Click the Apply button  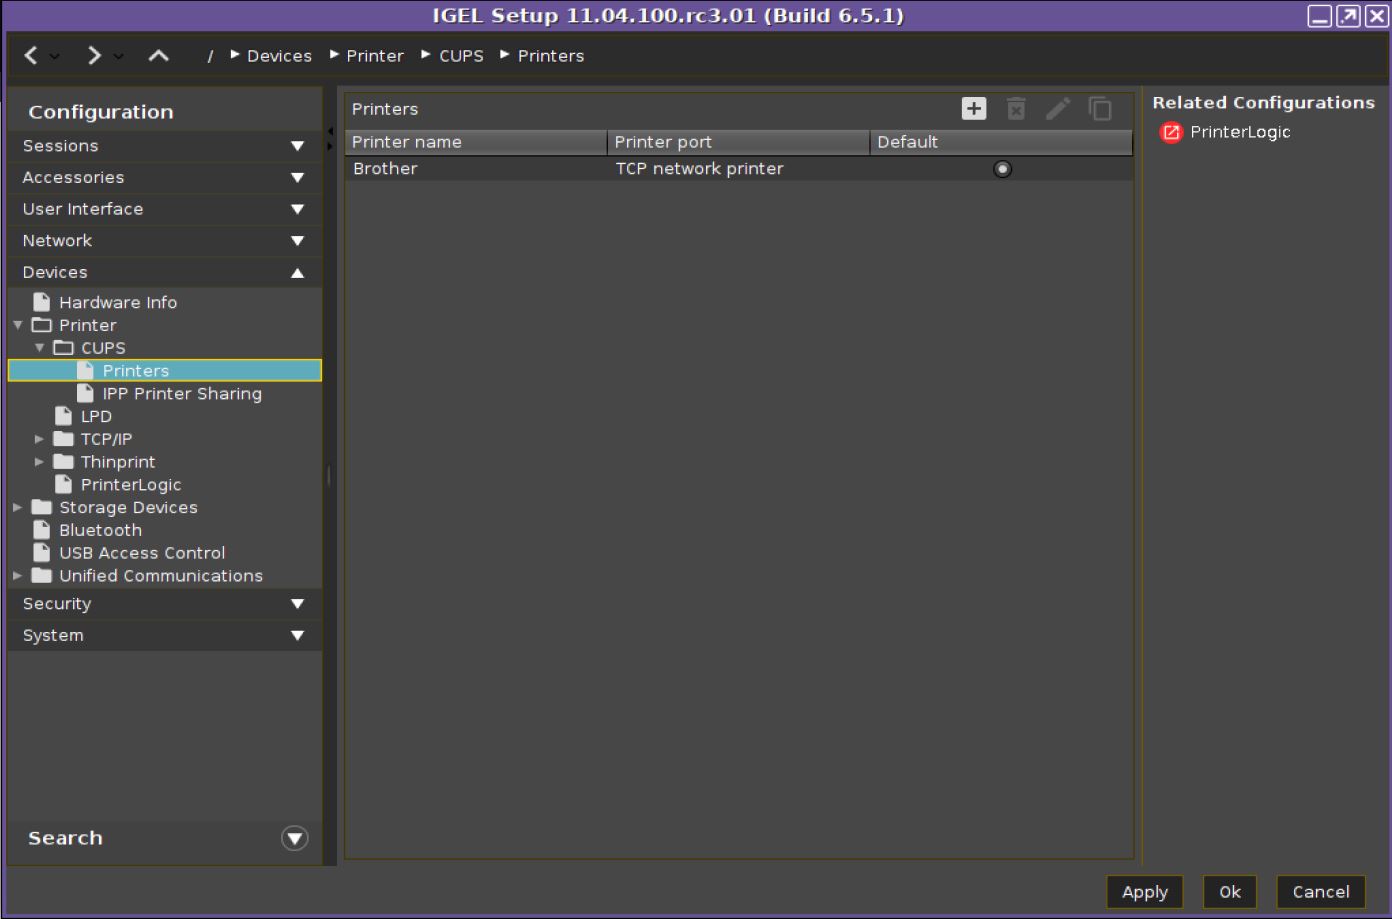[x=1144, y=892]
